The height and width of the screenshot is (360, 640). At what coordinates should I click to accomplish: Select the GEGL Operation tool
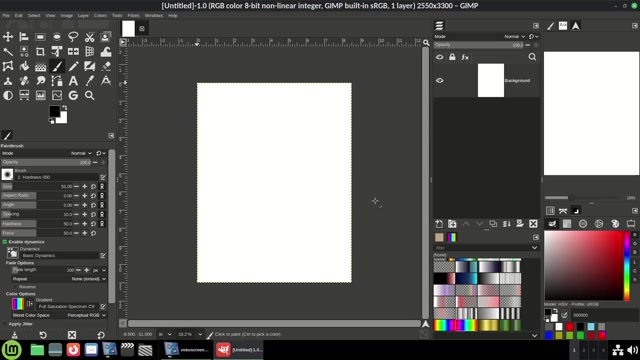(73, 96)
